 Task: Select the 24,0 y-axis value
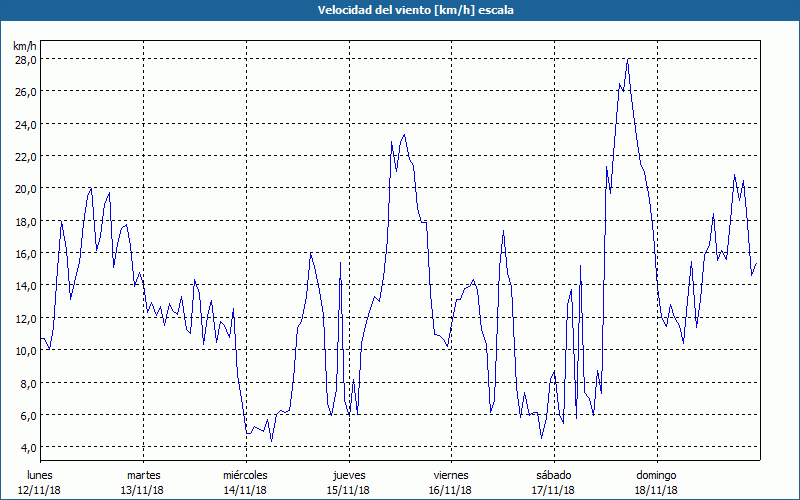(26, 124)
